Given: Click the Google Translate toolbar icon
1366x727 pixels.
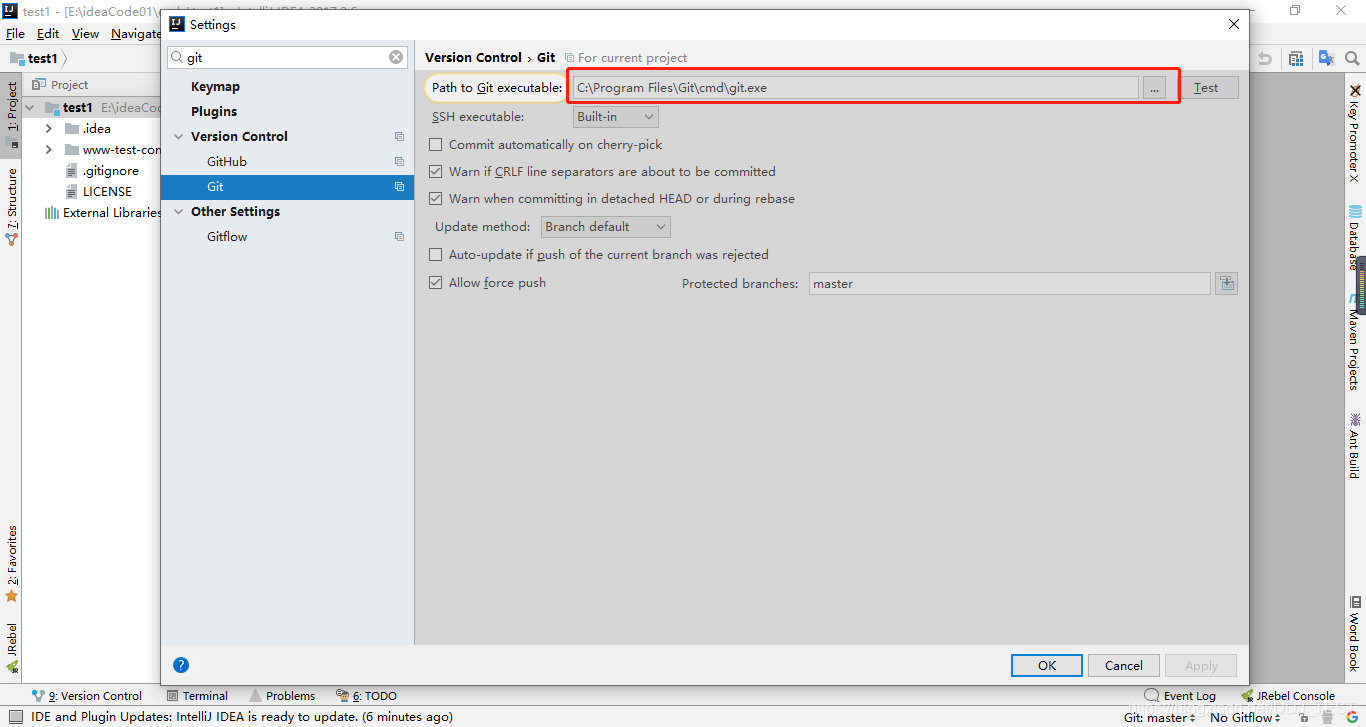Looking at the screenshot, I should coord(1326,59).
